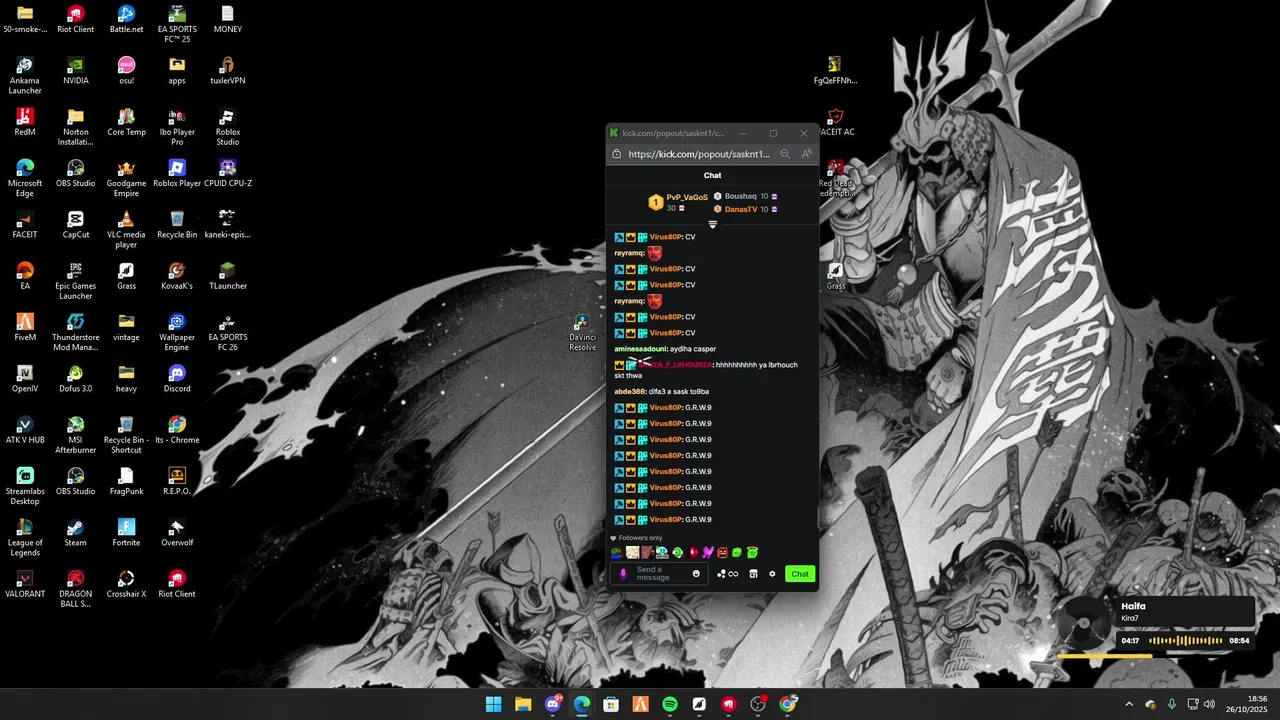Launch VLC media player shortcut

[x=126, y=229]
